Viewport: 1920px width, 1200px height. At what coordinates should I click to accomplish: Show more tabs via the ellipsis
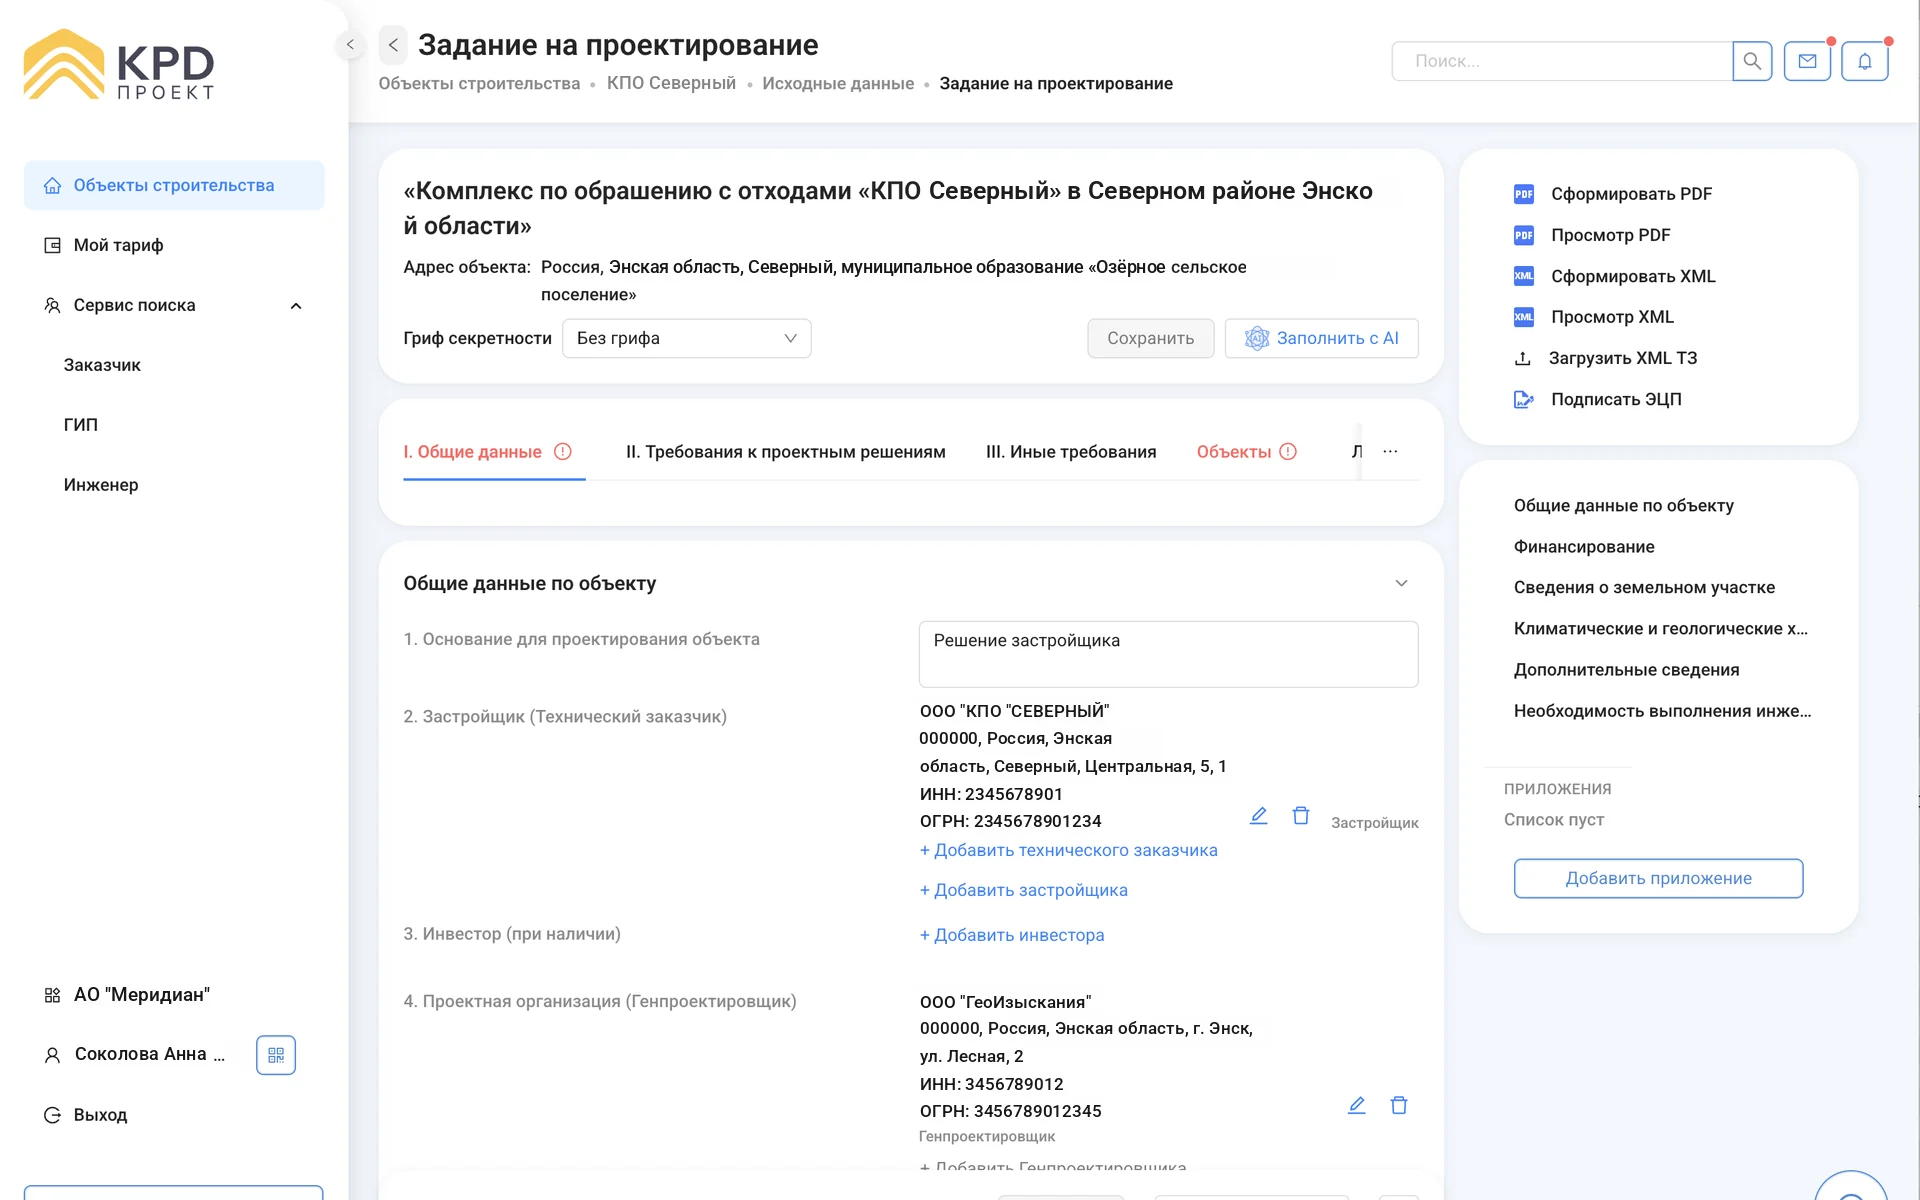click(1390, 451)
